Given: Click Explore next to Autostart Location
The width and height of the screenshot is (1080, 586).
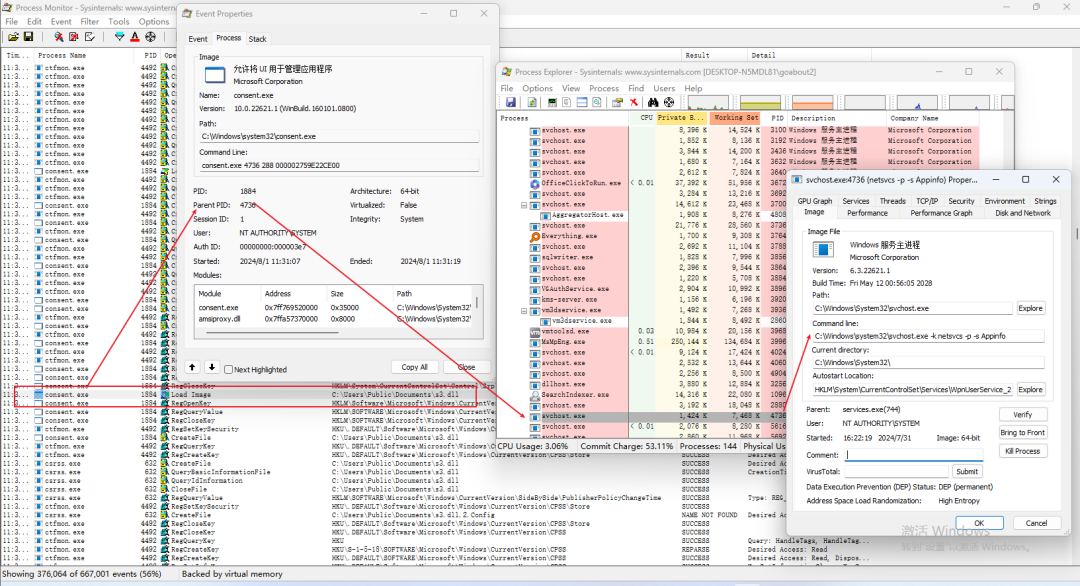Looking at the screenshot, I should pos(1030,390).
